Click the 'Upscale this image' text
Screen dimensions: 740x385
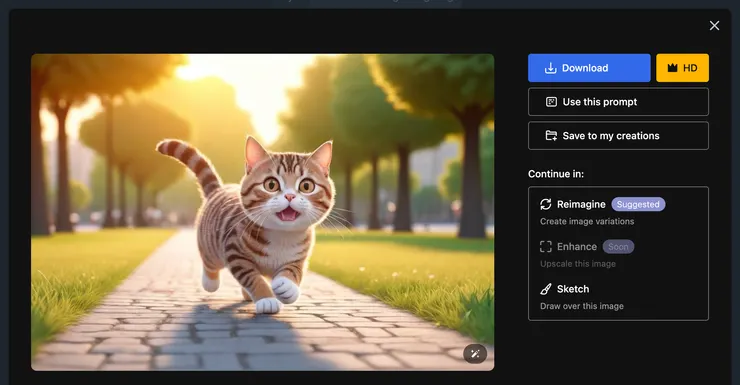coord(578,264)
